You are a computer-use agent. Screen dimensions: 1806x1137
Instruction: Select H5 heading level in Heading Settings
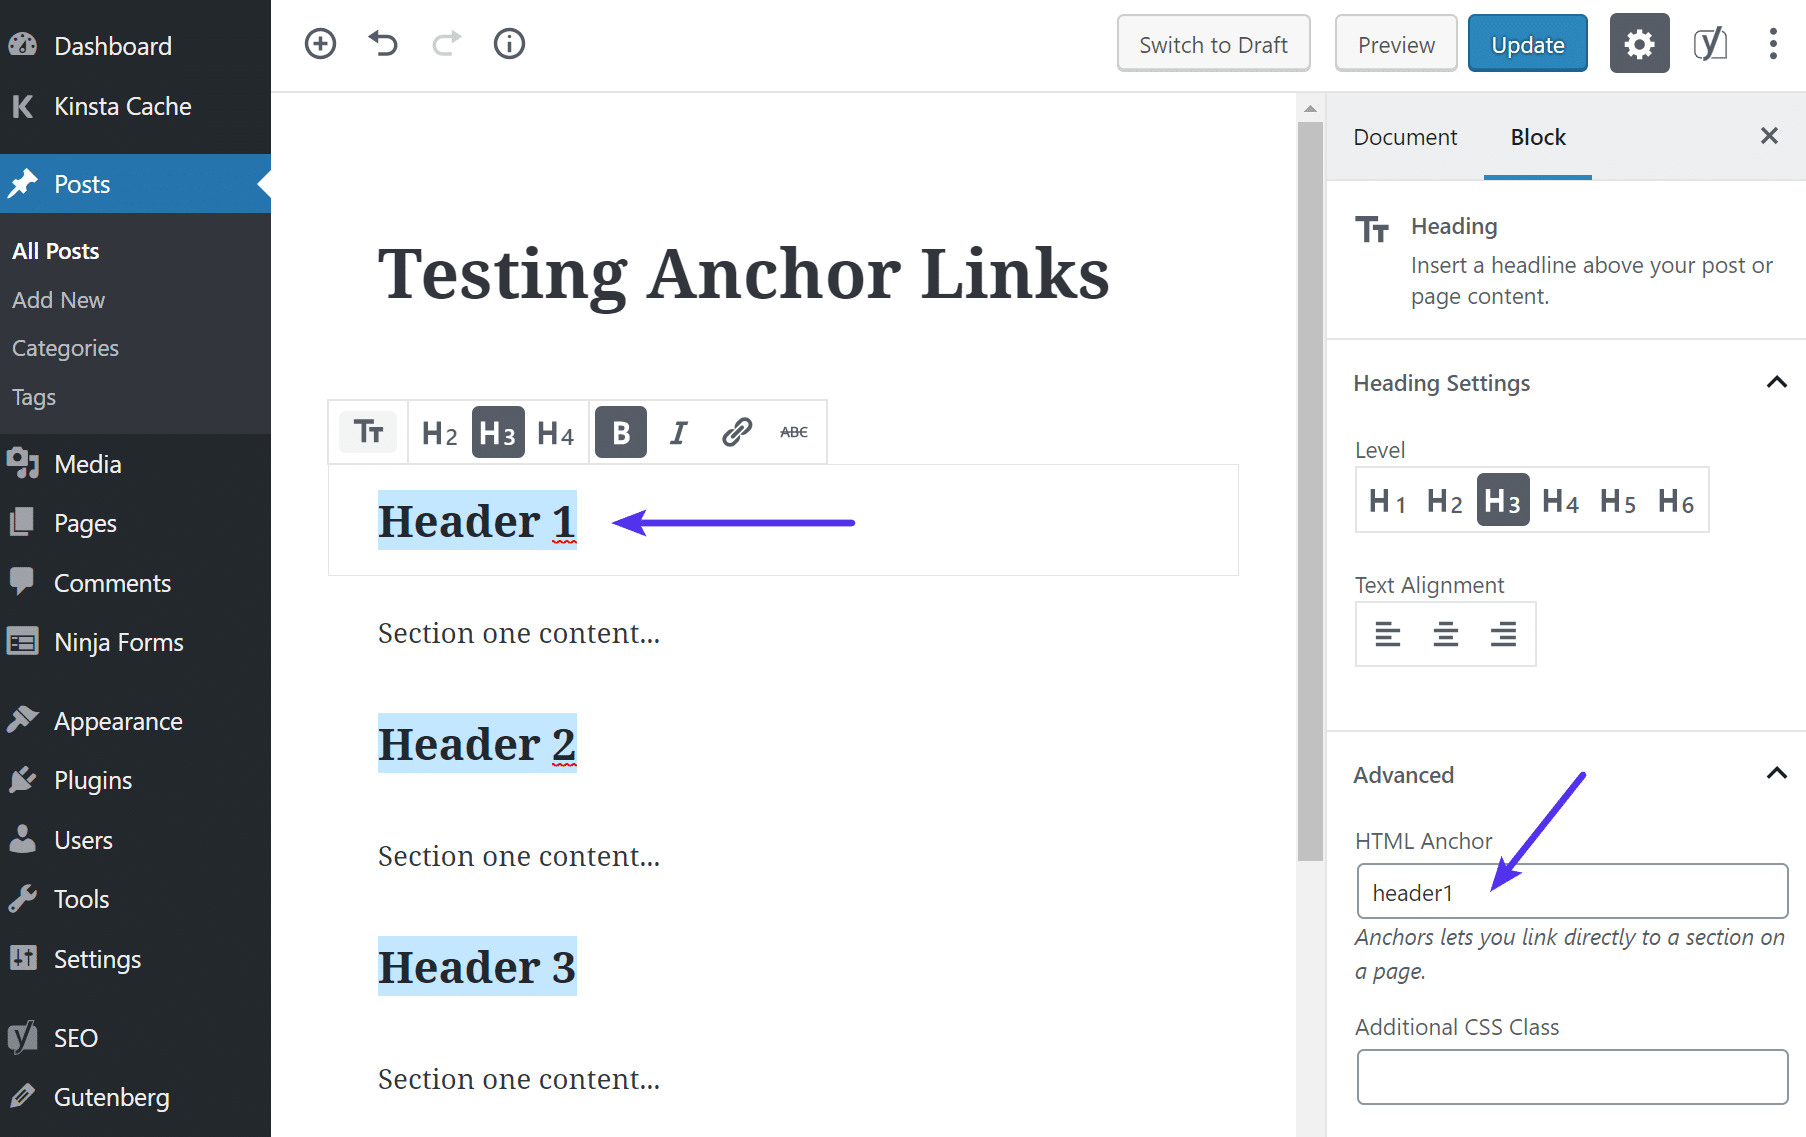[x=1617, y=500]
